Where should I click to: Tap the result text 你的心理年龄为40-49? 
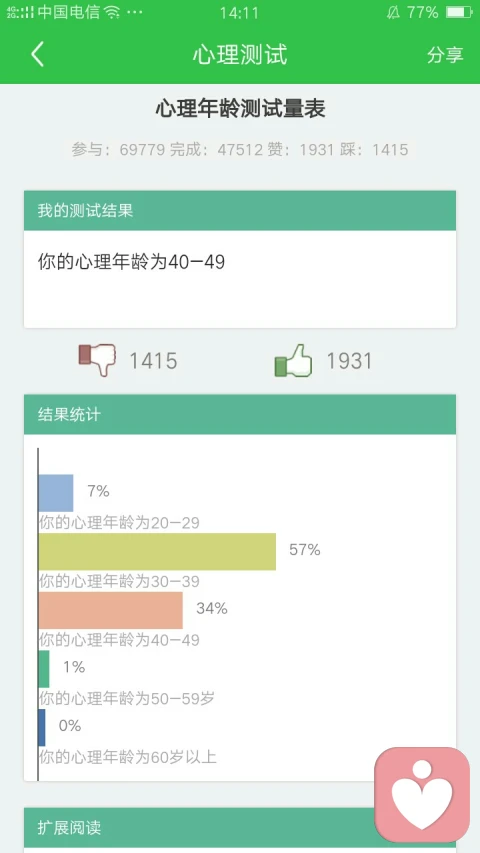pos(131,262)
